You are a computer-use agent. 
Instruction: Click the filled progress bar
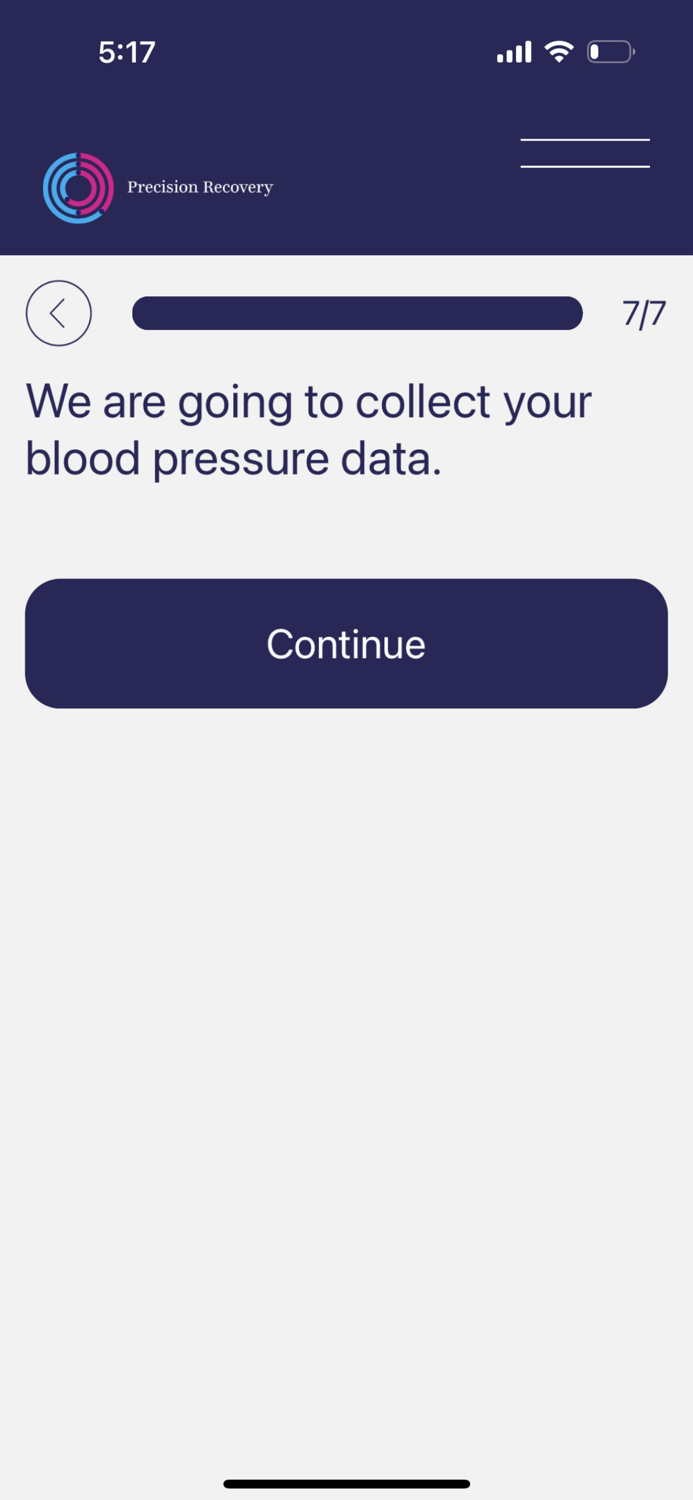[x=357, y=313]
